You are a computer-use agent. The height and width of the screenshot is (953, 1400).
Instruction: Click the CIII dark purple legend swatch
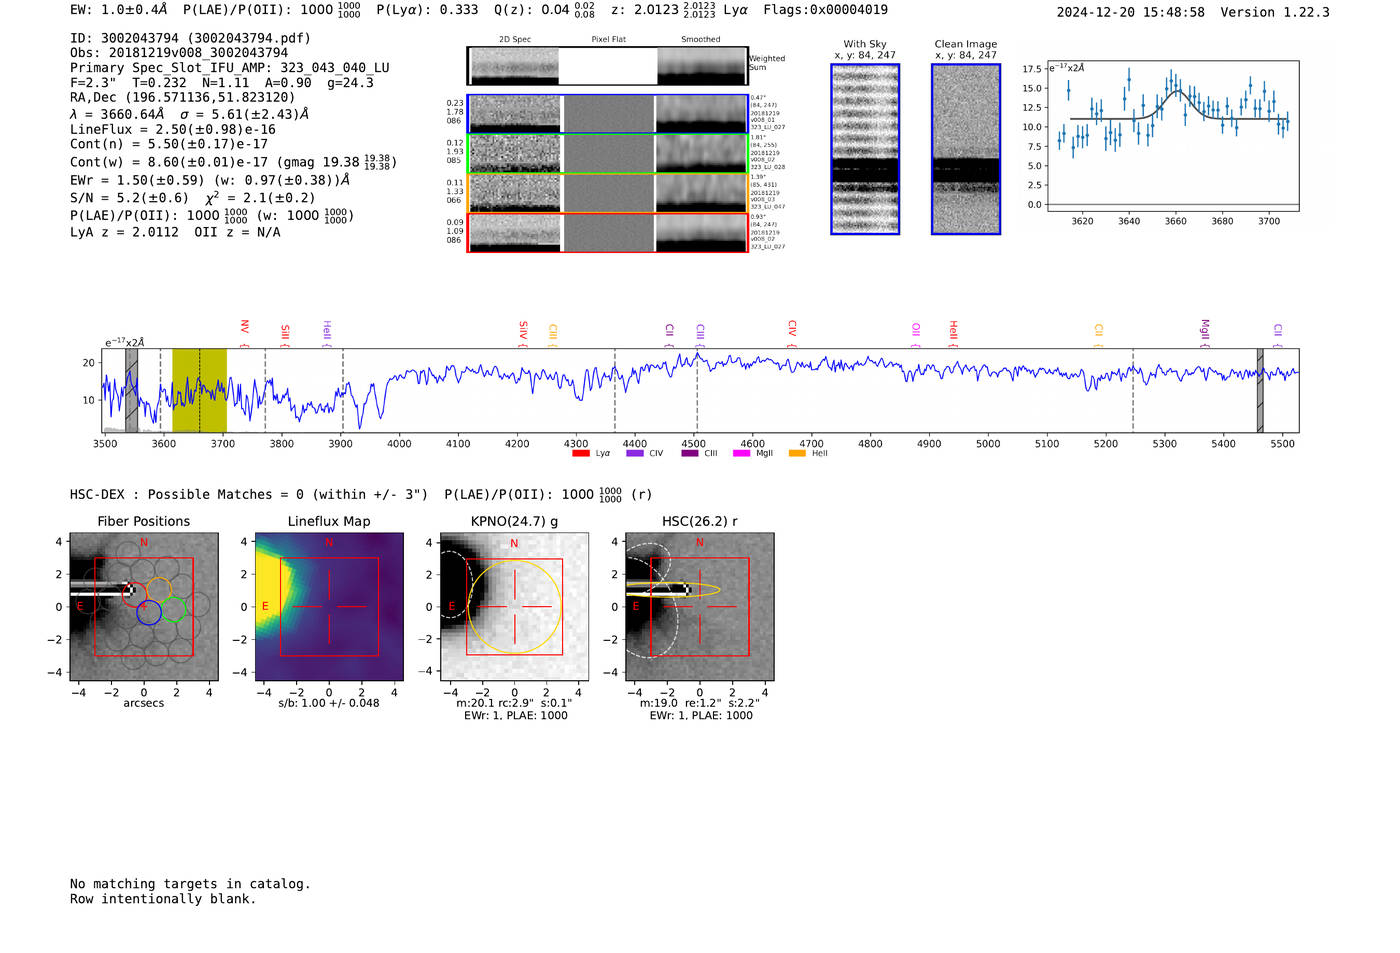(690, 453)
